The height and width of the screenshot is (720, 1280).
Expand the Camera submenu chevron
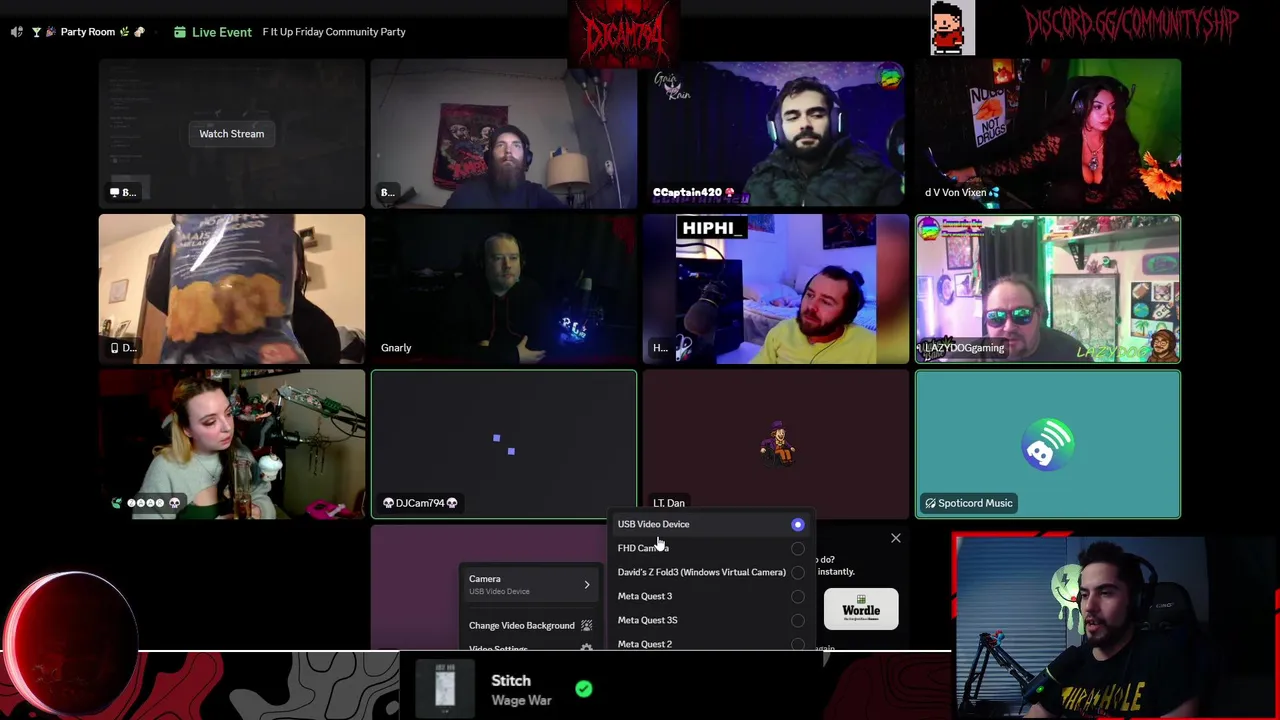click(x=587, y=584)
